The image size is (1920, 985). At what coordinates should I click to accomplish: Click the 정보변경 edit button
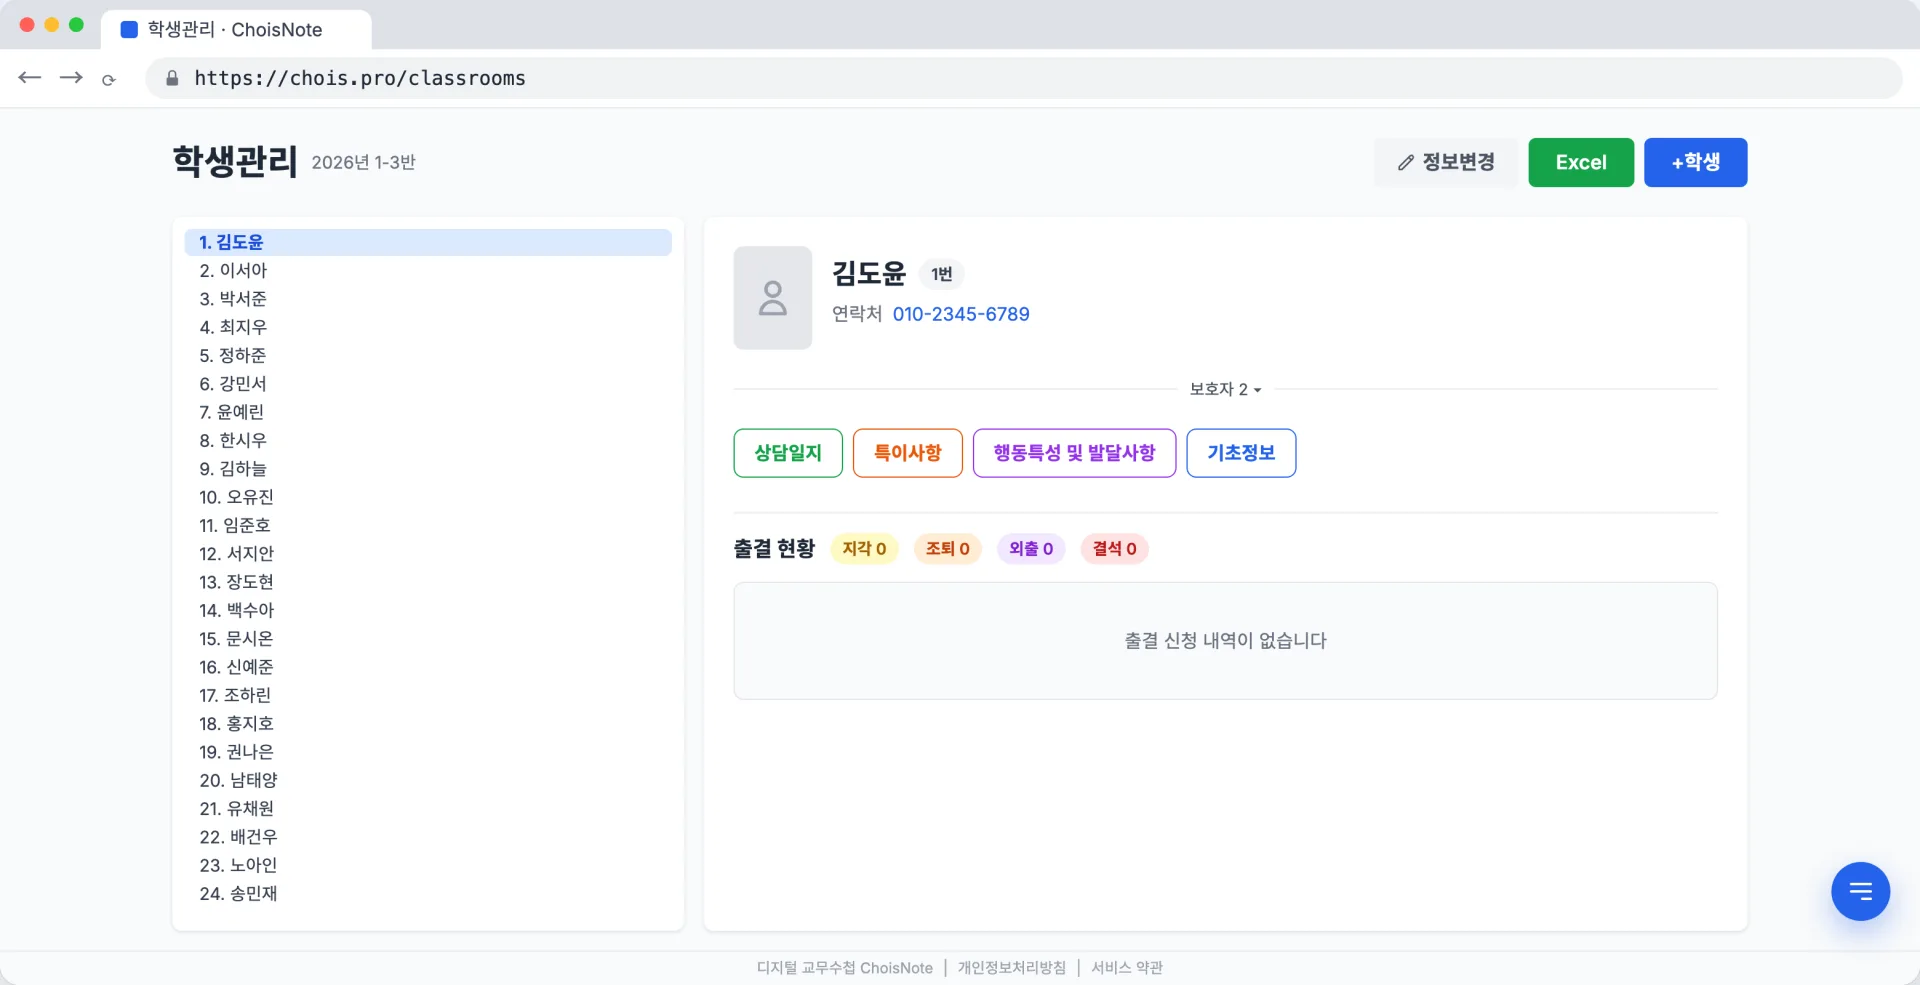[1445, 162]
